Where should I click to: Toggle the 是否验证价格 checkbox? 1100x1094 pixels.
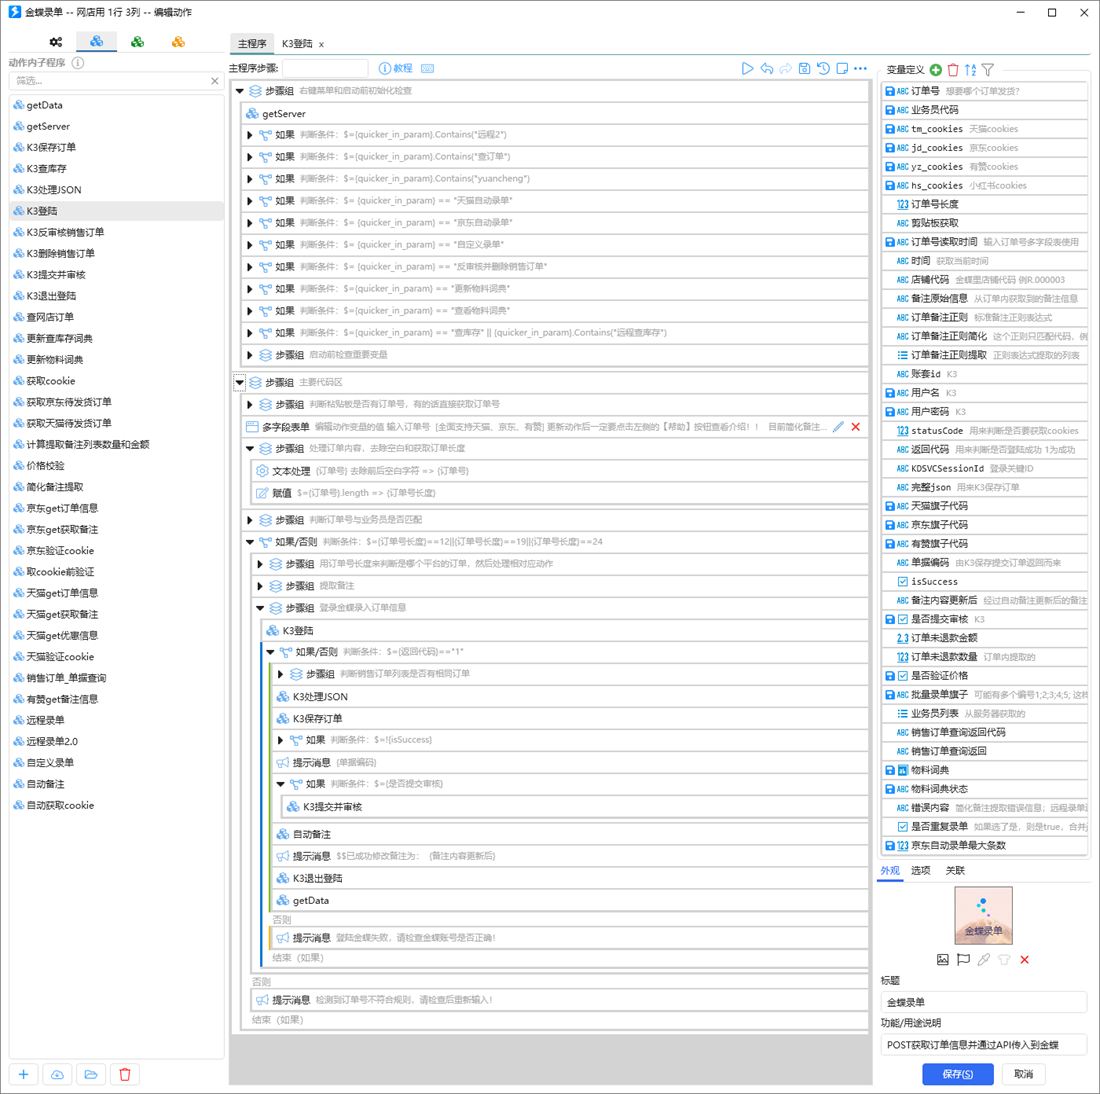(903, 676)
